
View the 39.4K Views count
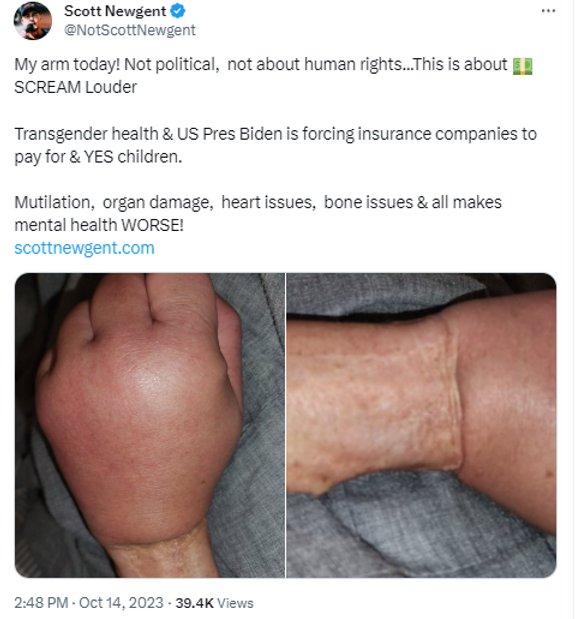click(x=214, y=603)
